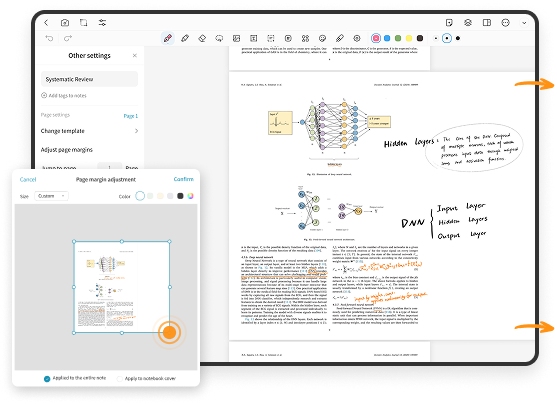Image resolution: width=557 pixels, height=404 pixels.
Task: Click the Systematic Review title field
Action: 90,79
